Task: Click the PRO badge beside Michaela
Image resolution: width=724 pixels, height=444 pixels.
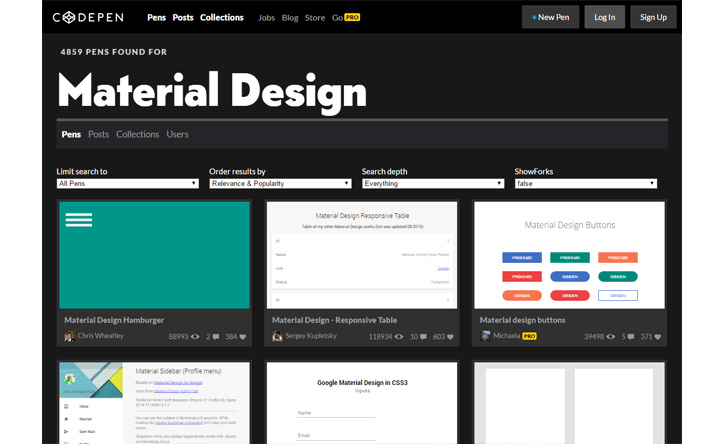Action: click(529, 336)
